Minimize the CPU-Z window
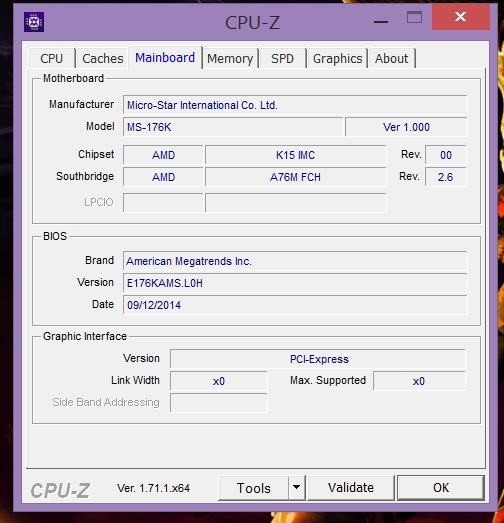This screenshot has height=523, width=504. (381, 21)
